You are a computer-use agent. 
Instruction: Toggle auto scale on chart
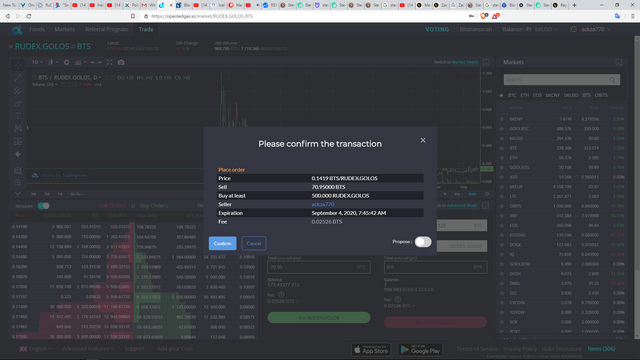click(472, 194)
